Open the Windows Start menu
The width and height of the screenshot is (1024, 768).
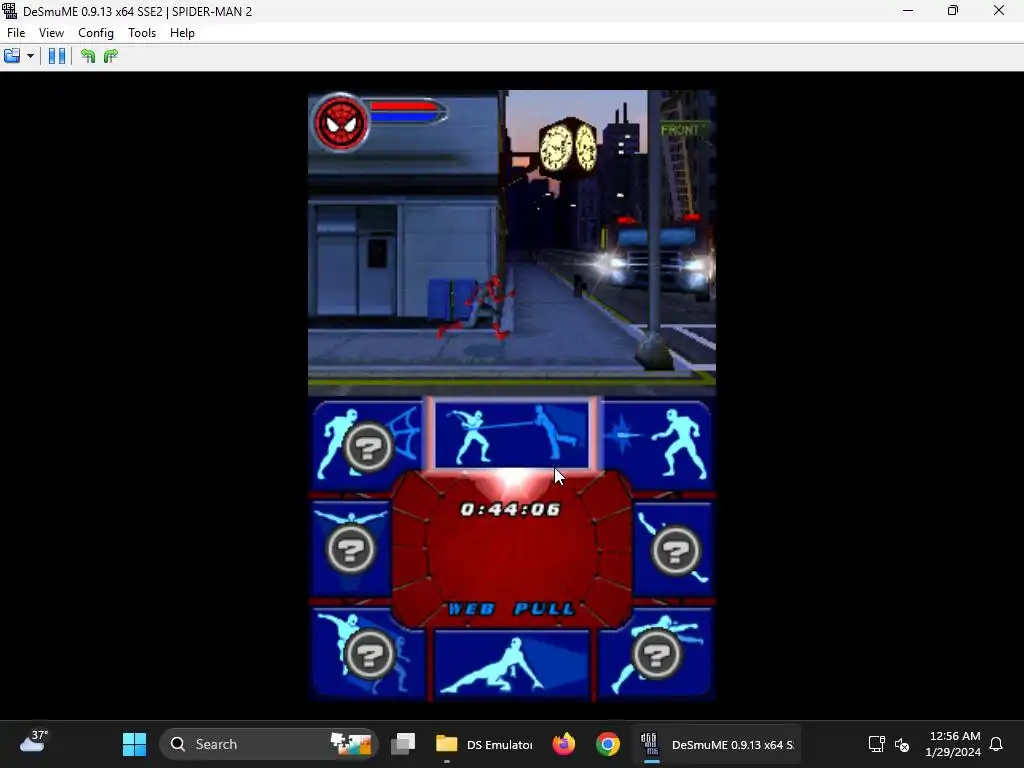[135, 744]
